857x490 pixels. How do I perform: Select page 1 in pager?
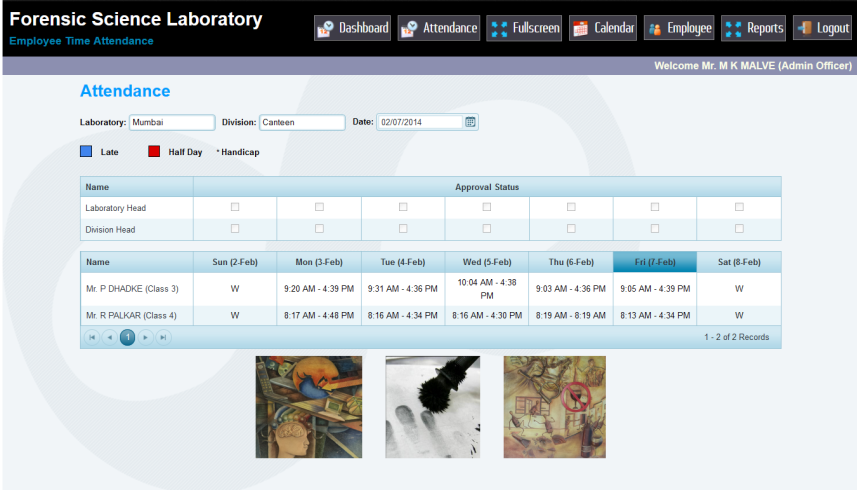coord(127,338)
